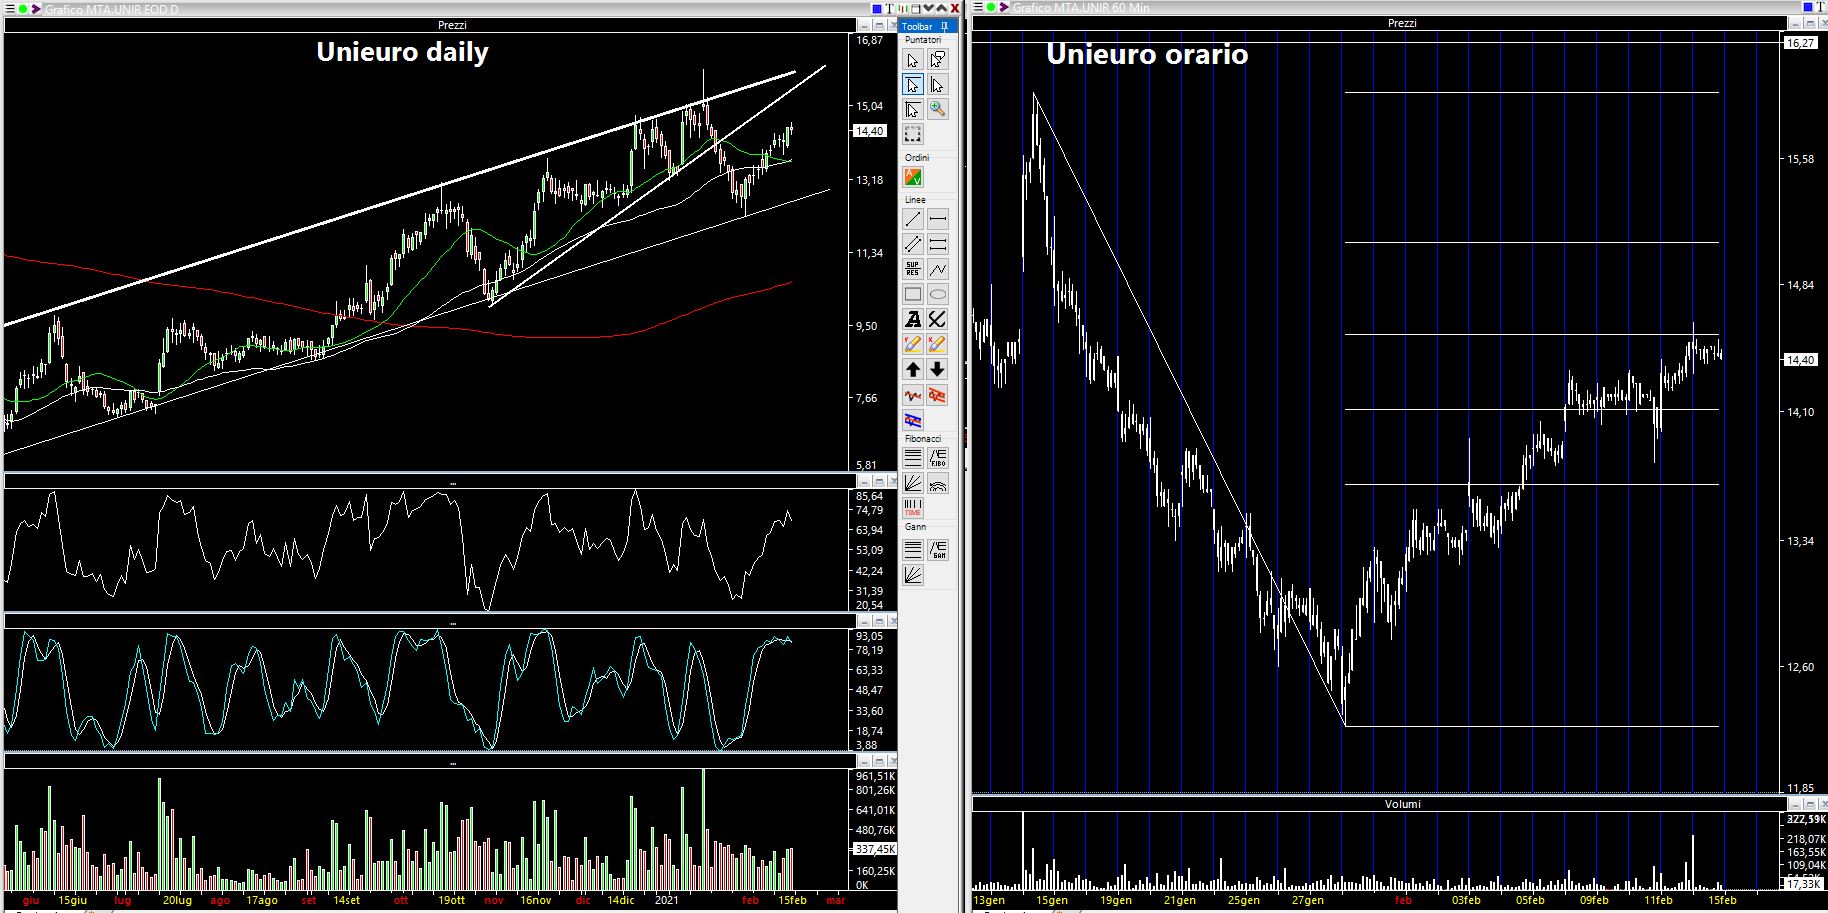
Task: Click purple arrow icon in daily chart title
Action: [x=36, y=9]
